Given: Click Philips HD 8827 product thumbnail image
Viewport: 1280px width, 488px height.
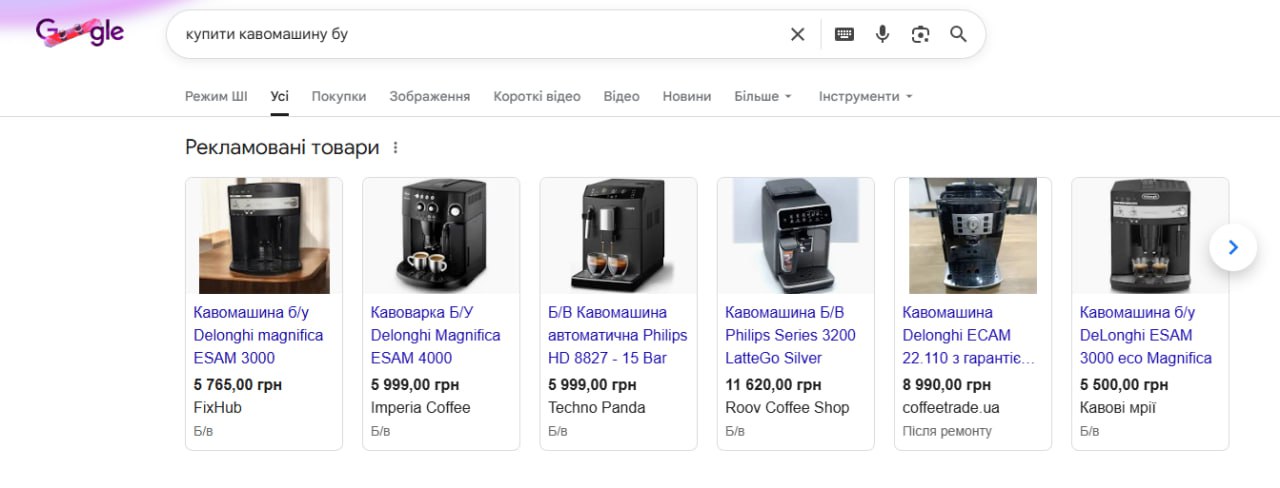Looking at the screenshot, I should (618, 236).
